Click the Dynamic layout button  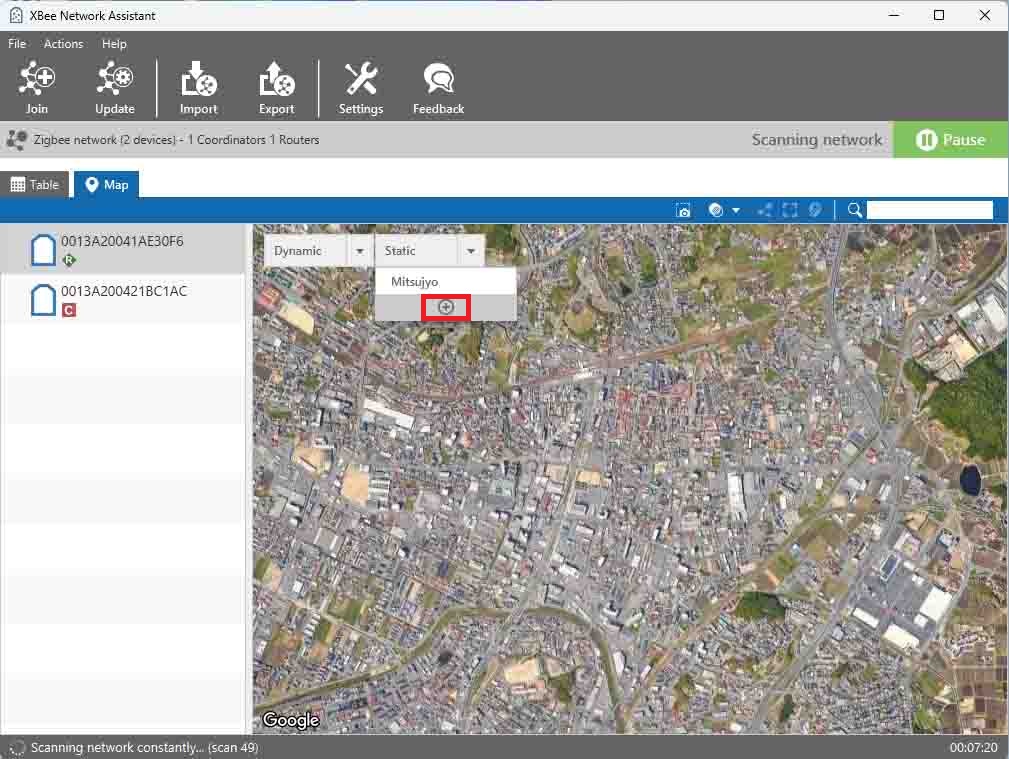(x=306, y=251)
